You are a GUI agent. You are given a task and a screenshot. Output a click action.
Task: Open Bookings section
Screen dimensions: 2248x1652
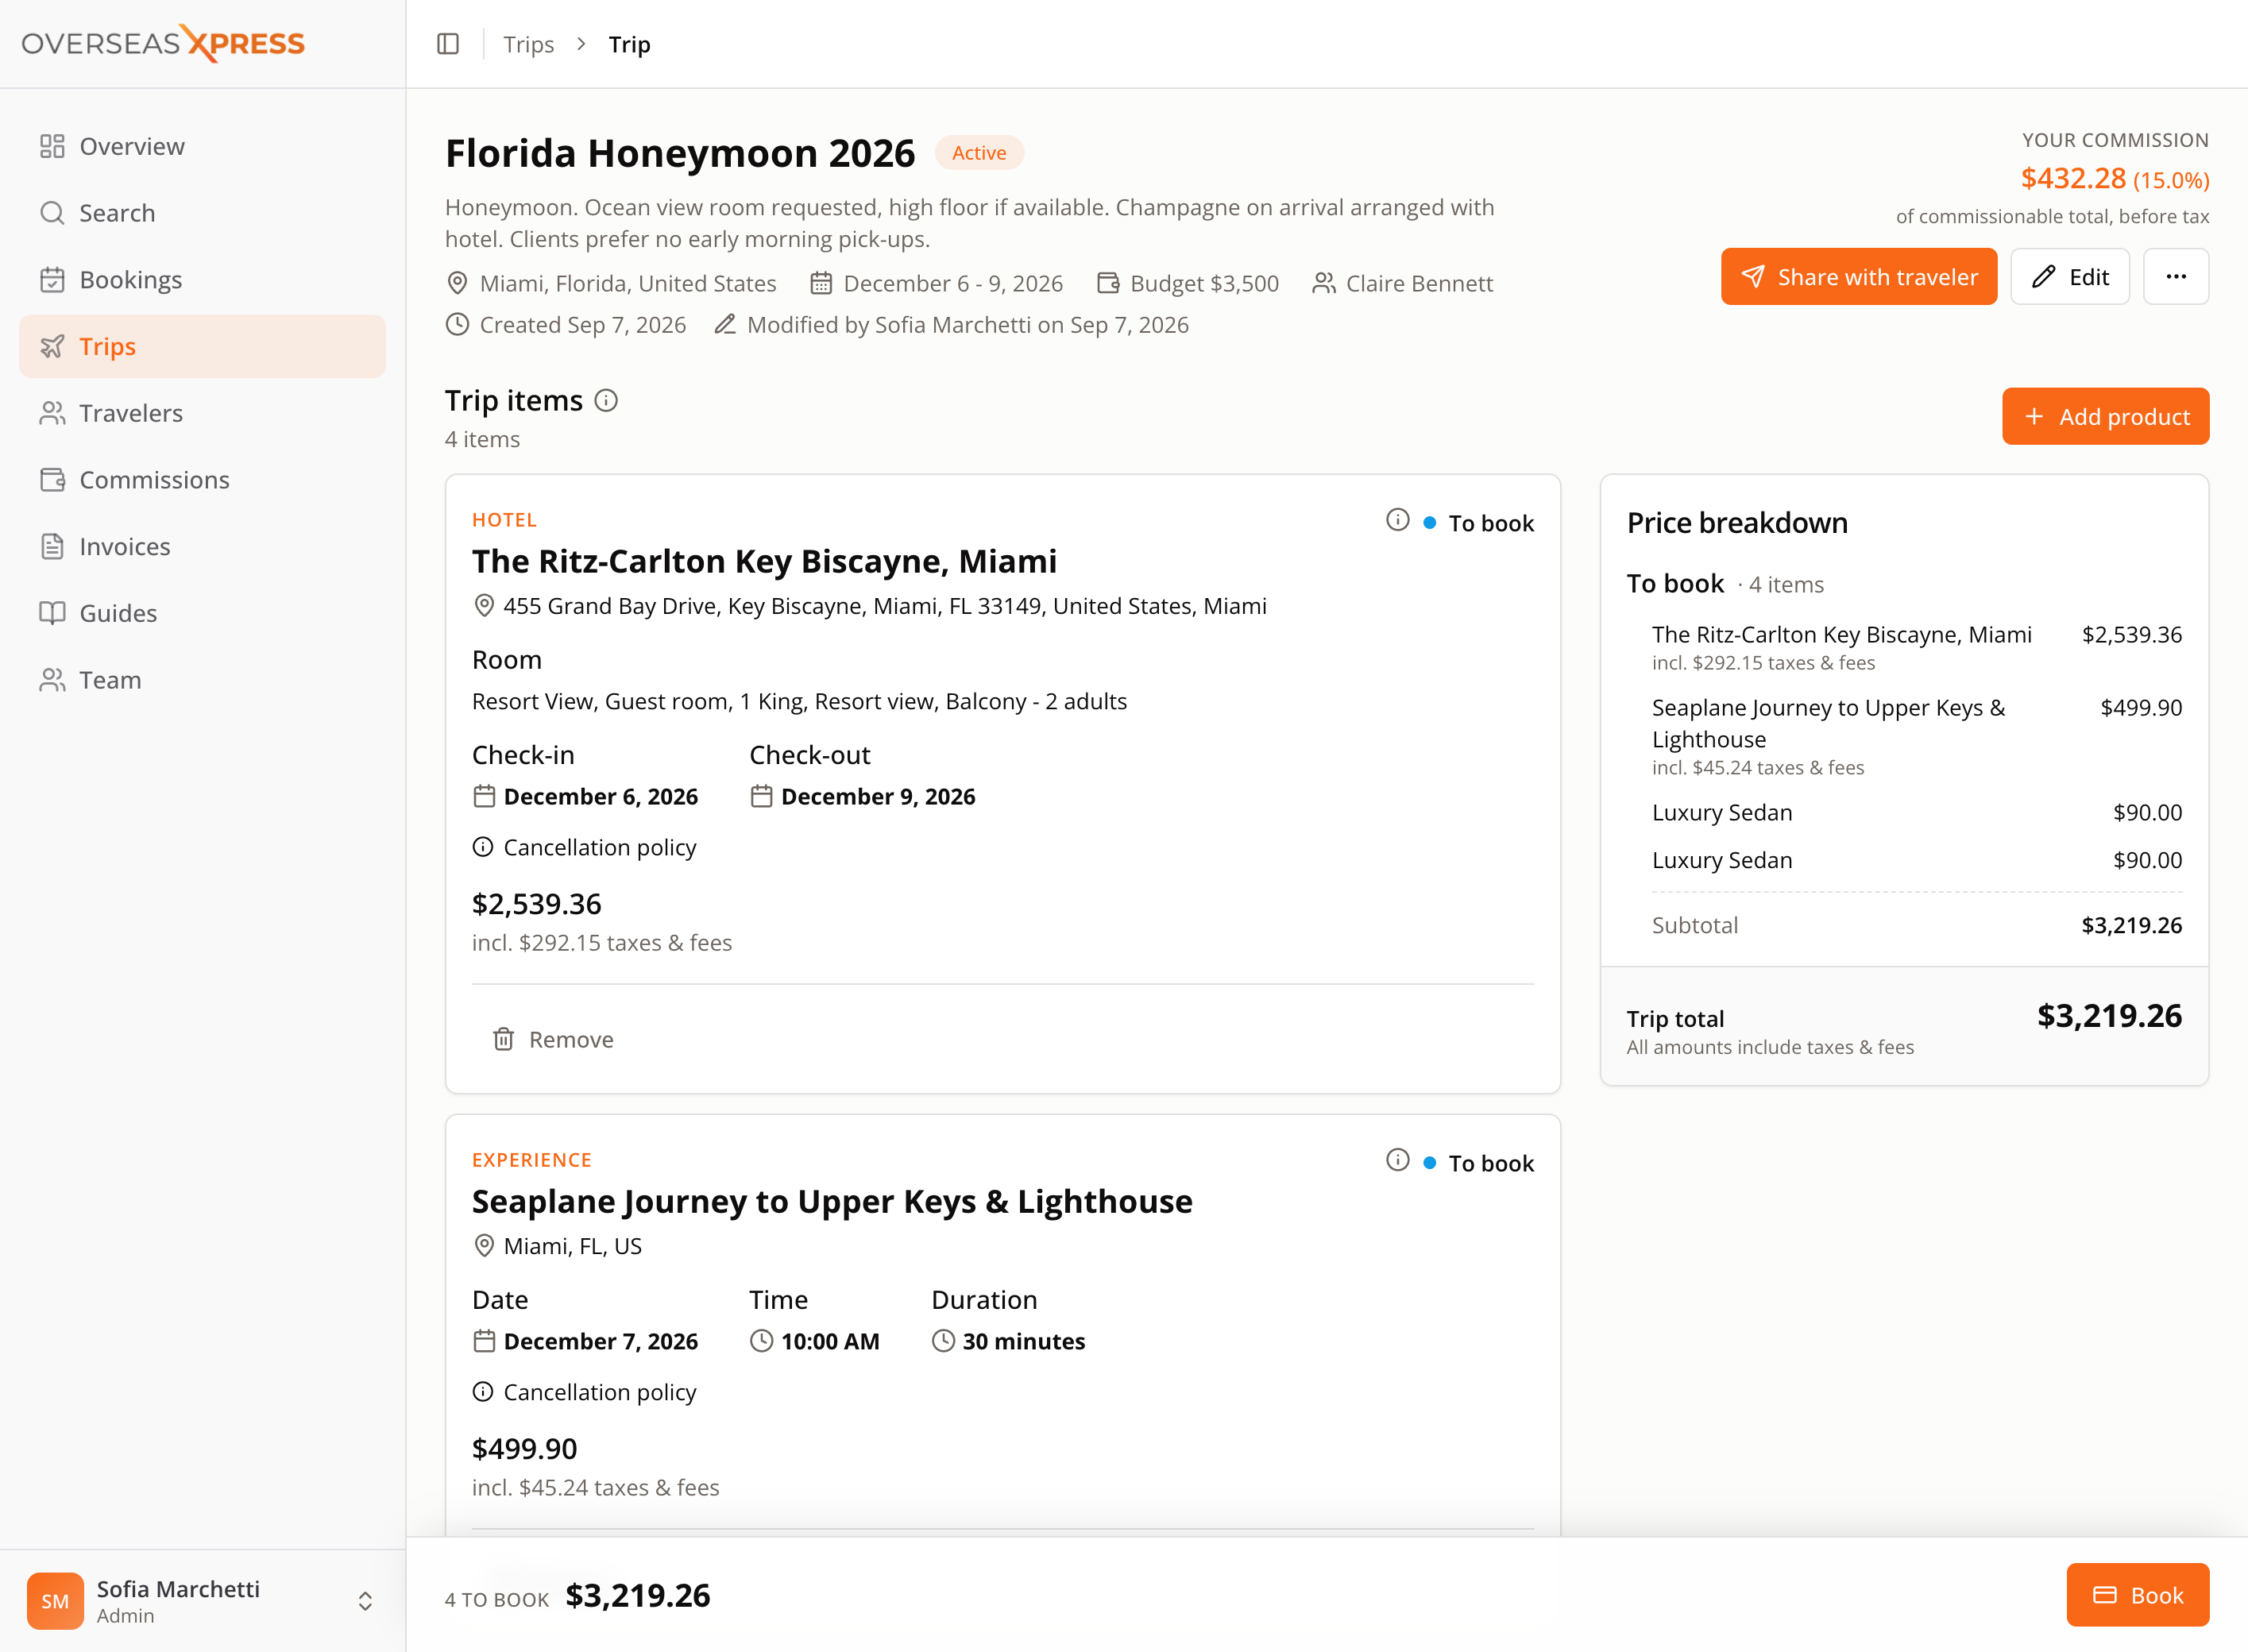click(x=202, y=280)
